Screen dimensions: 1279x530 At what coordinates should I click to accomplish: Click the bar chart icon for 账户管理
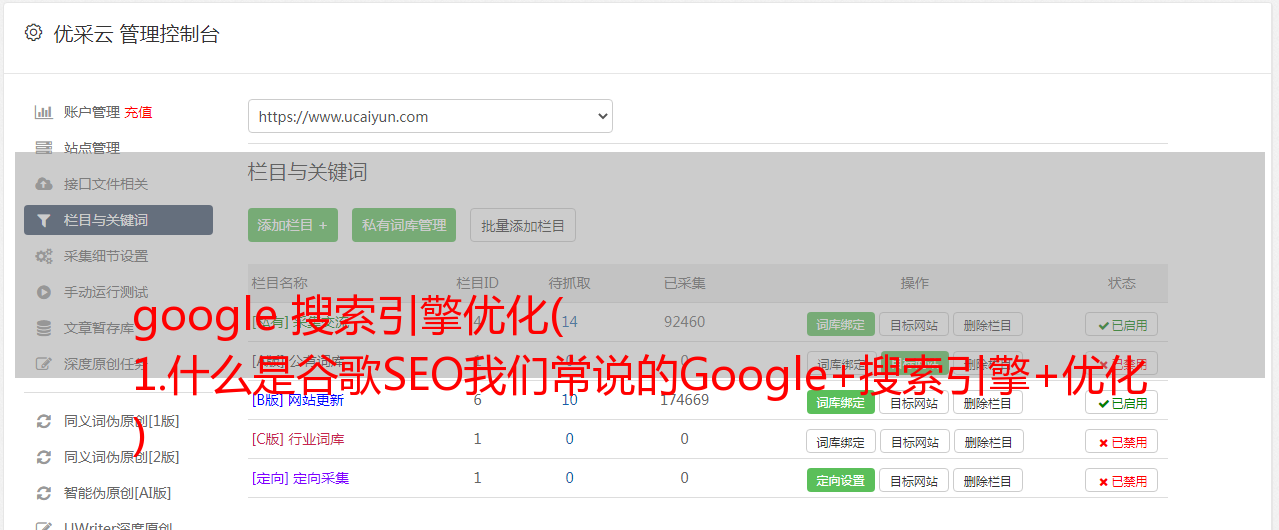(x=43, y=112)
